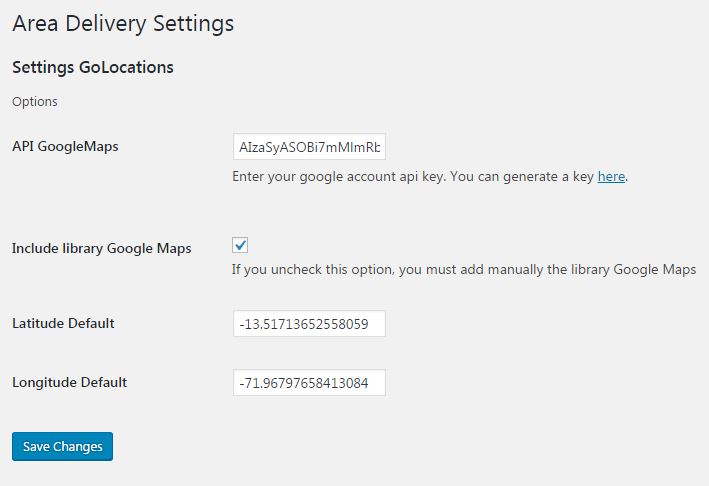Focus the Latitude Default input field

pos(309,324)
